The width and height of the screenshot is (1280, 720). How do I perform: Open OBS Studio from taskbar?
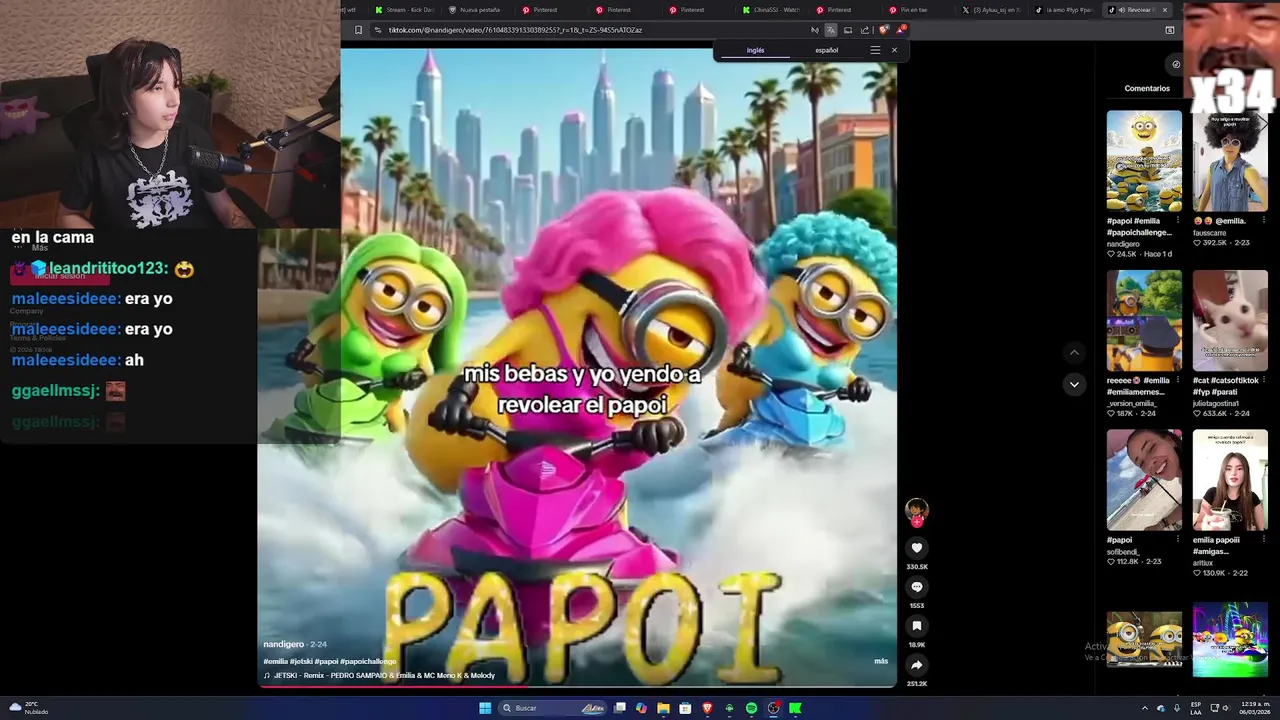773,708
